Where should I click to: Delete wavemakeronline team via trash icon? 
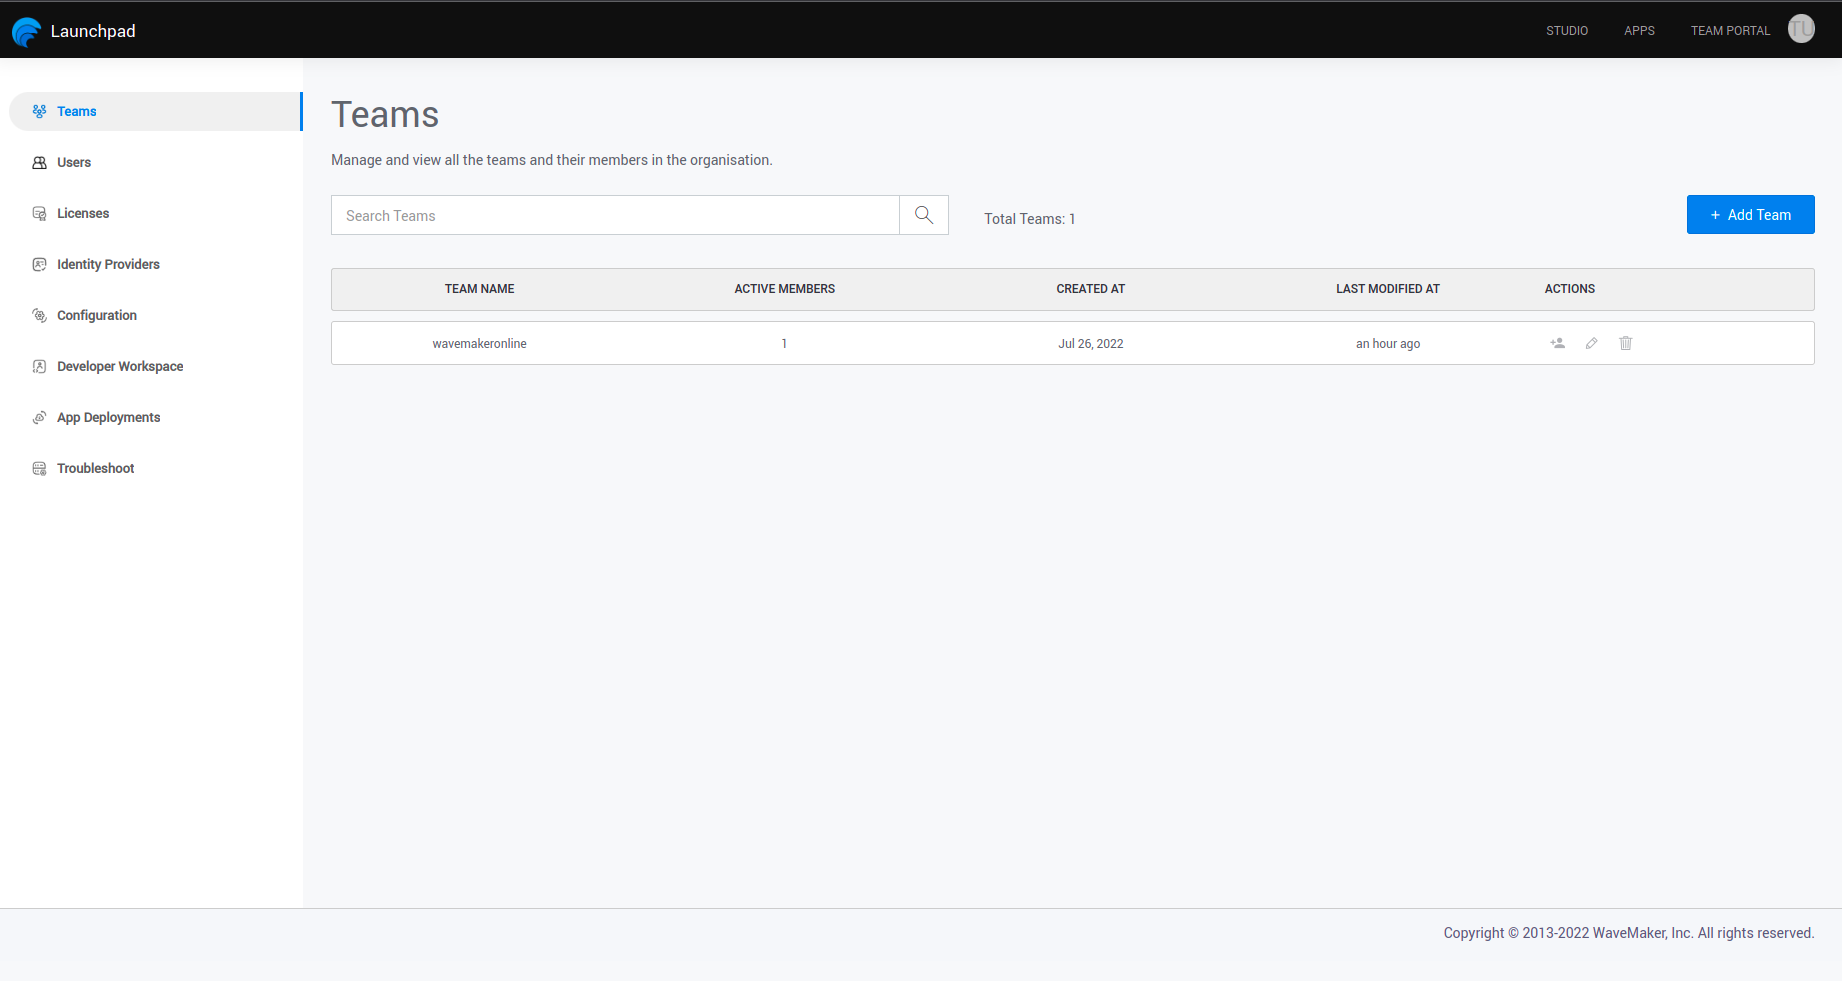coord(1625,343)
